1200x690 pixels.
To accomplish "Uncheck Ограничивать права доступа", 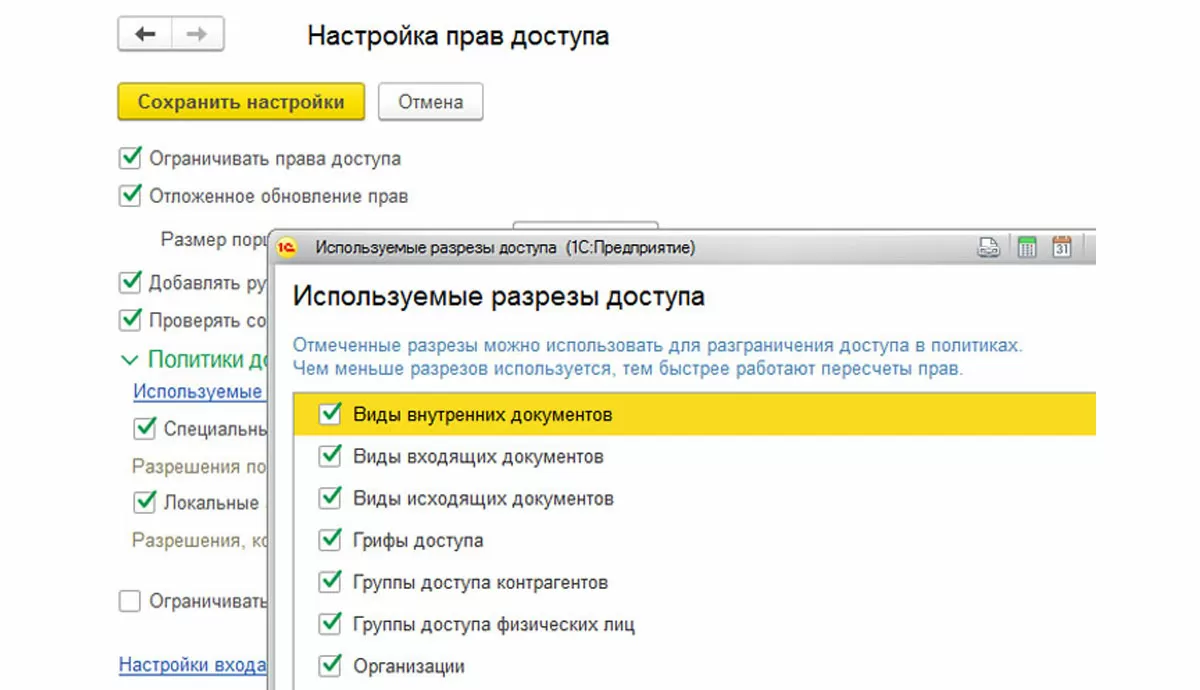I will tap(130, 158).
